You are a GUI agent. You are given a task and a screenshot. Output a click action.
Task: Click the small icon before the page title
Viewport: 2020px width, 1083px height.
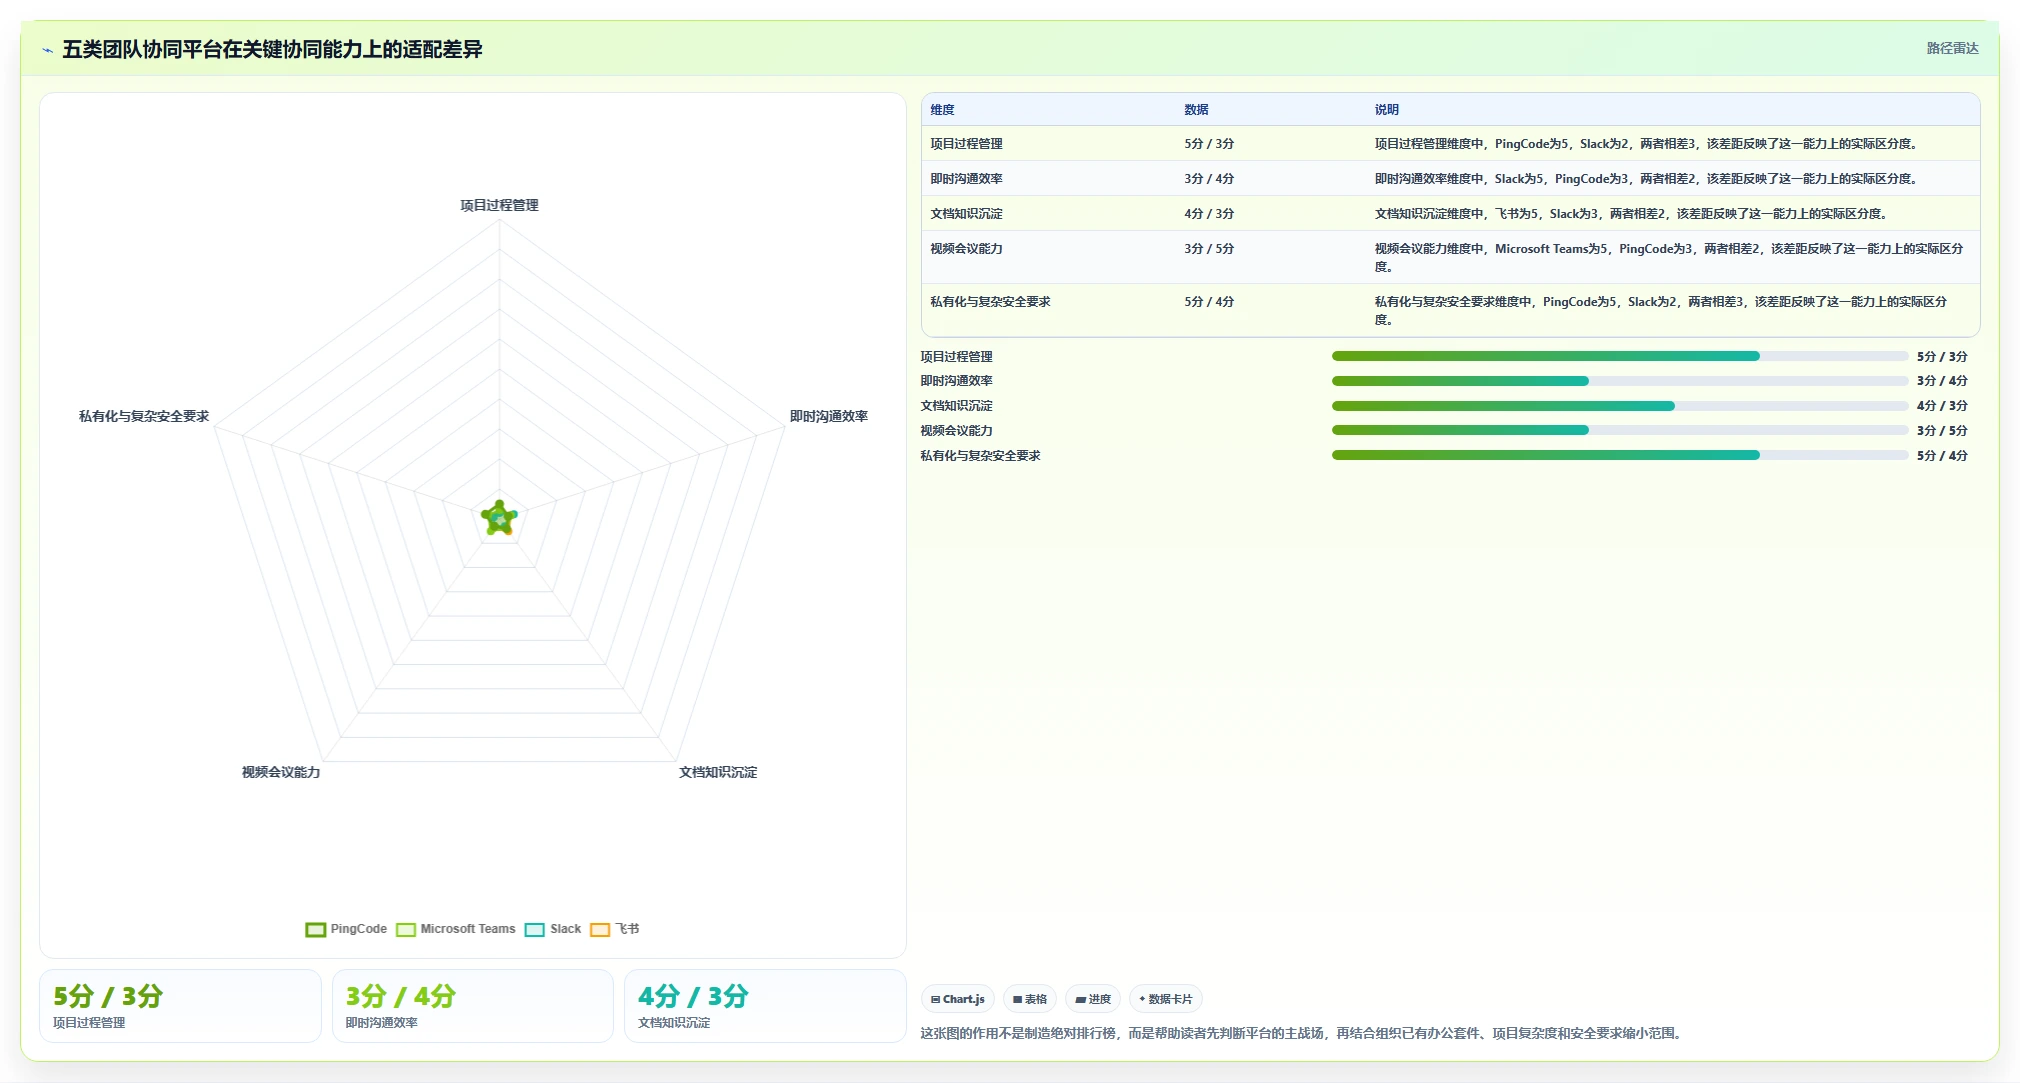[47, 50]
